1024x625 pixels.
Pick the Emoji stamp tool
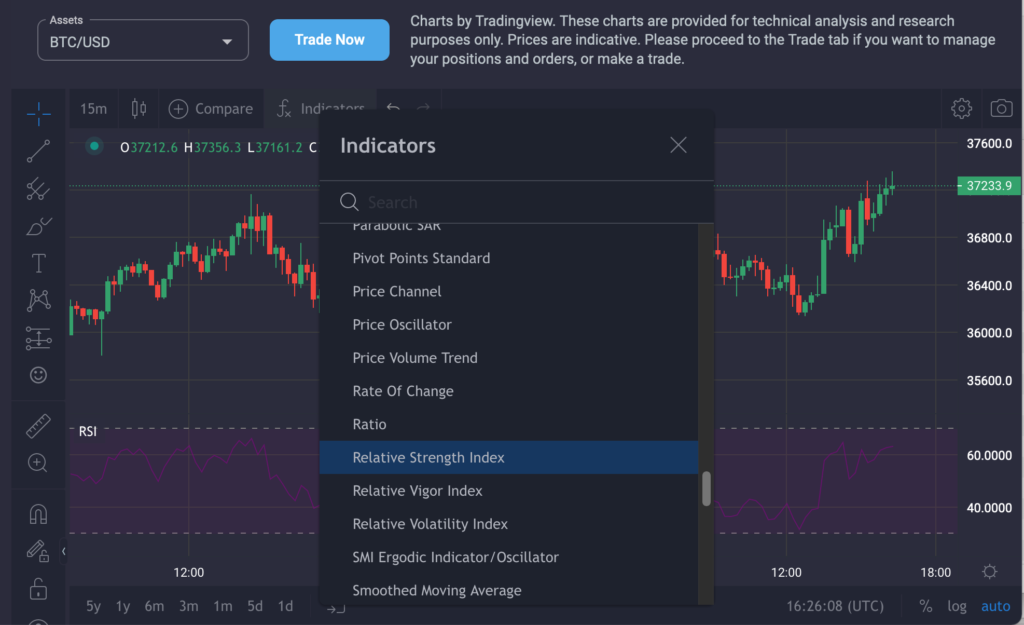[38, 375]
